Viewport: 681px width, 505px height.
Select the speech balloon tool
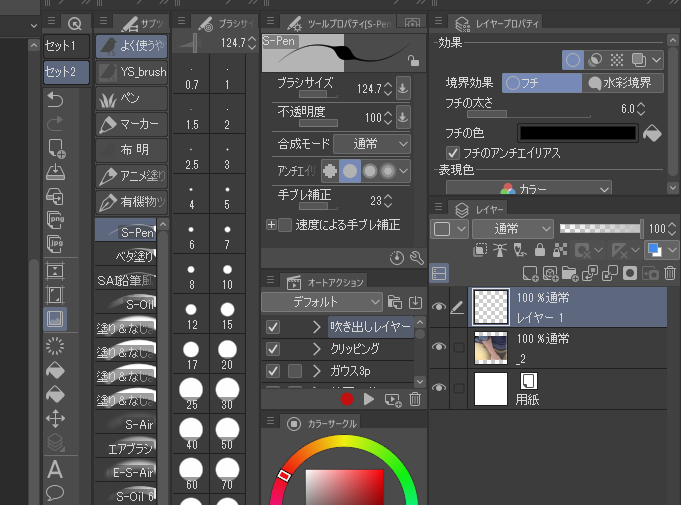click(x=55, y=493)
